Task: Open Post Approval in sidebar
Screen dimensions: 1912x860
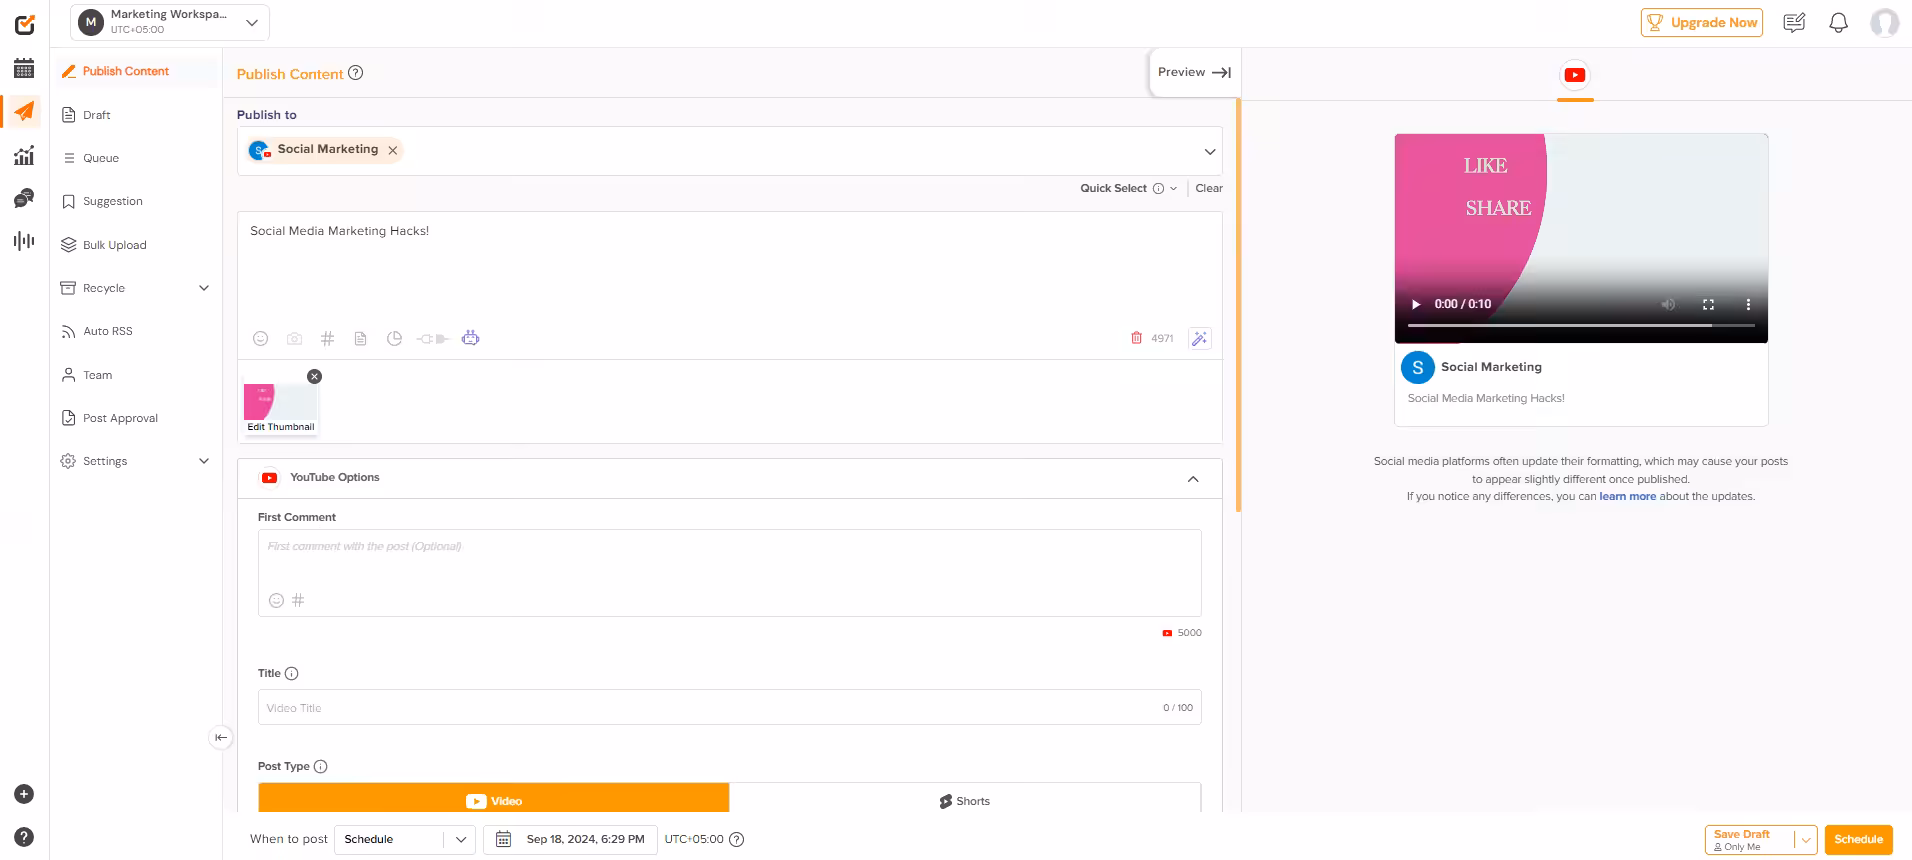Action: click(120, 418)
